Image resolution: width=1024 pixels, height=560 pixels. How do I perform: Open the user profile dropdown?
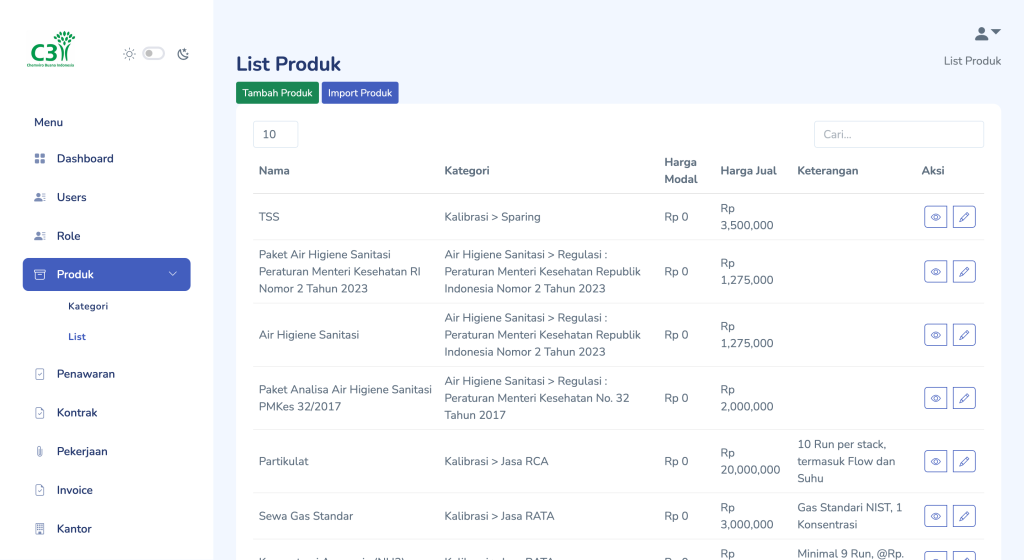987,34
